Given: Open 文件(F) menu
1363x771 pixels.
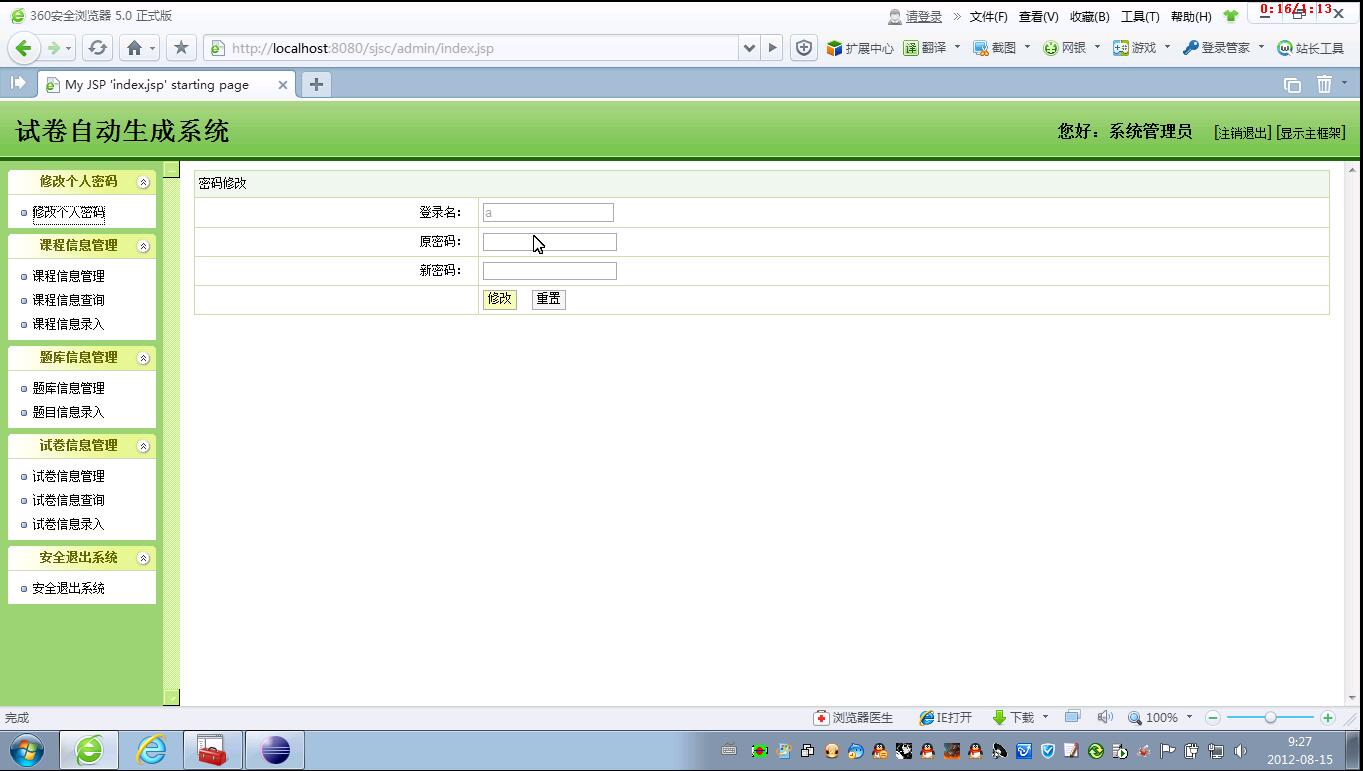Looking at the screenshot, I should (988, 16).
